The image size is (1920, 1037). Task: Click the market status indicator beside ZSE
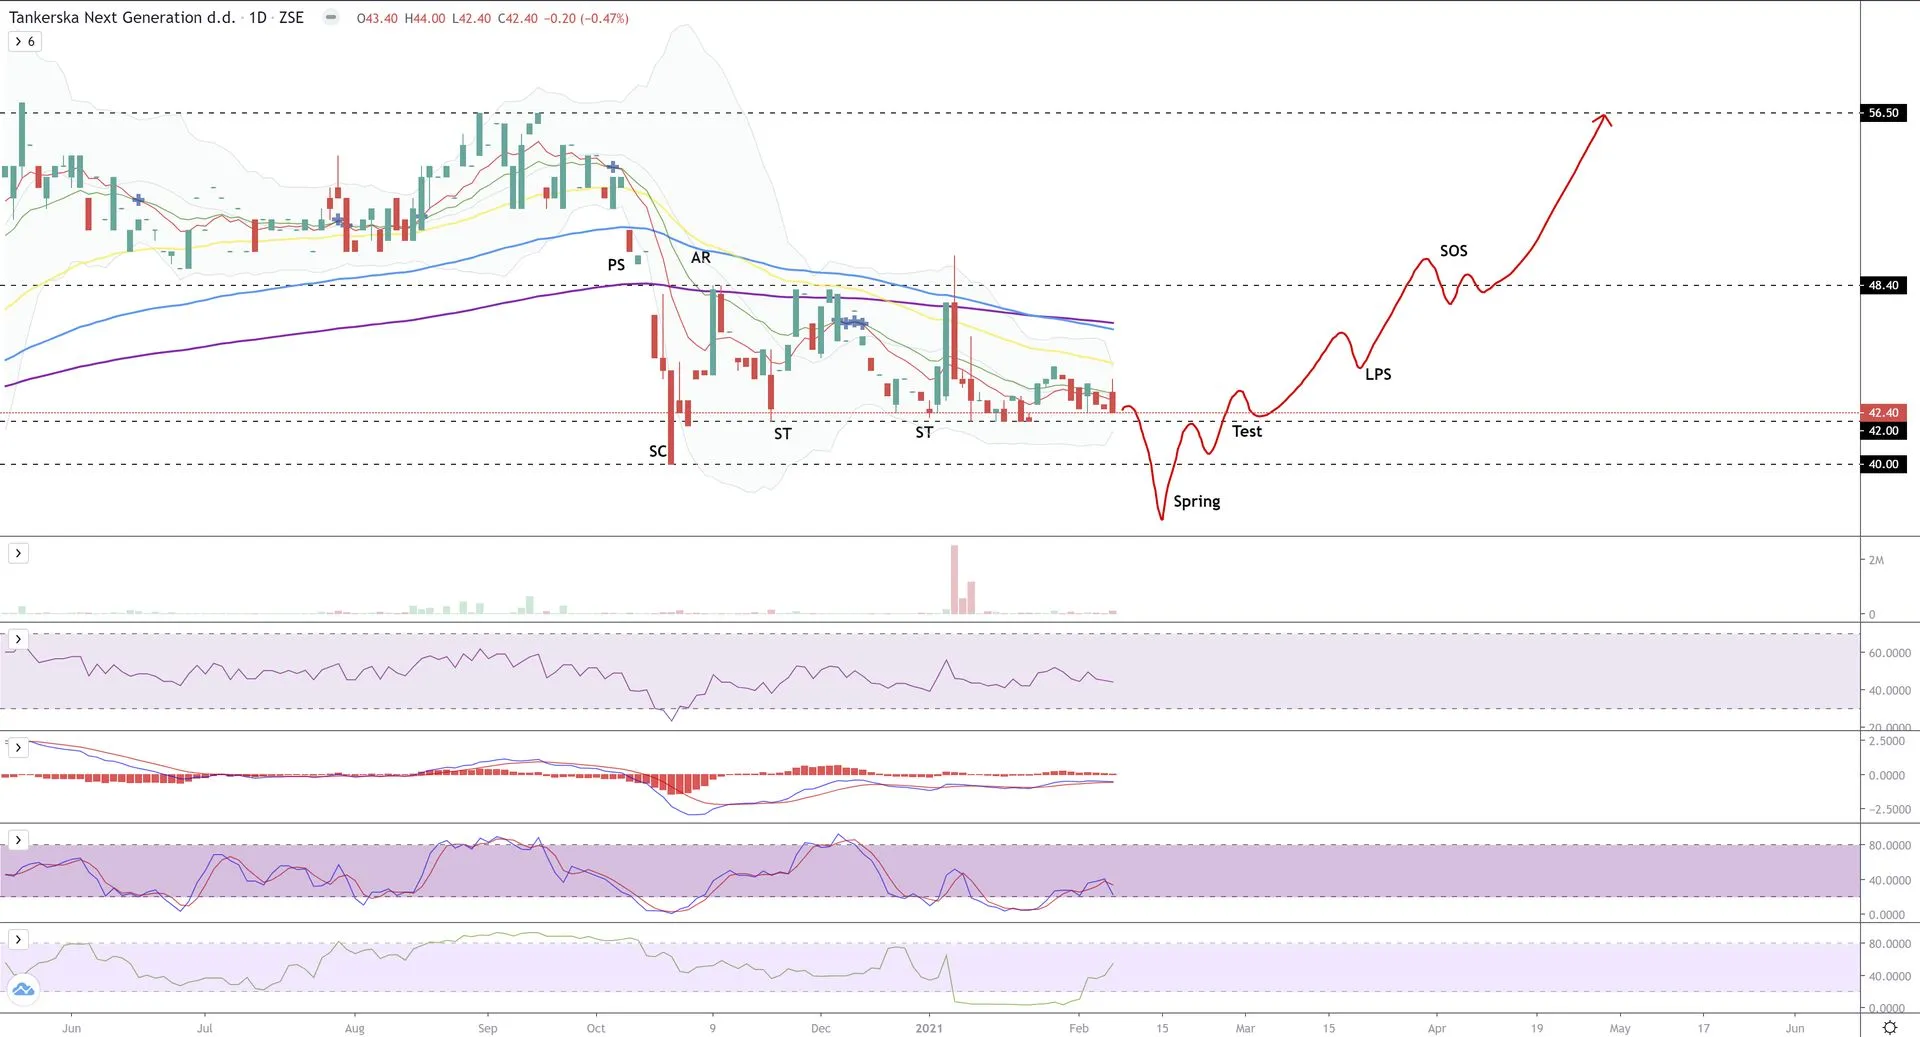(331, 17)
